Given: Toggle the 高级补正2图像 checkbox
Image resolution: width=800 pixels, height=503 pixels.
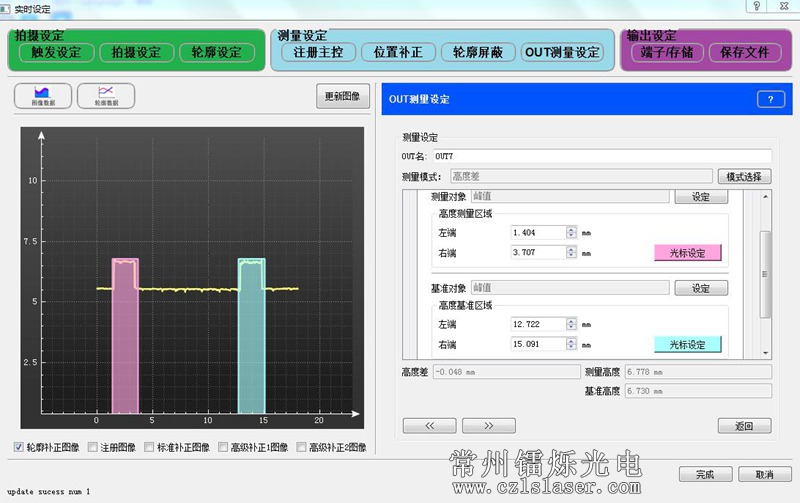Looking at the screenshot, I should 300,447.
